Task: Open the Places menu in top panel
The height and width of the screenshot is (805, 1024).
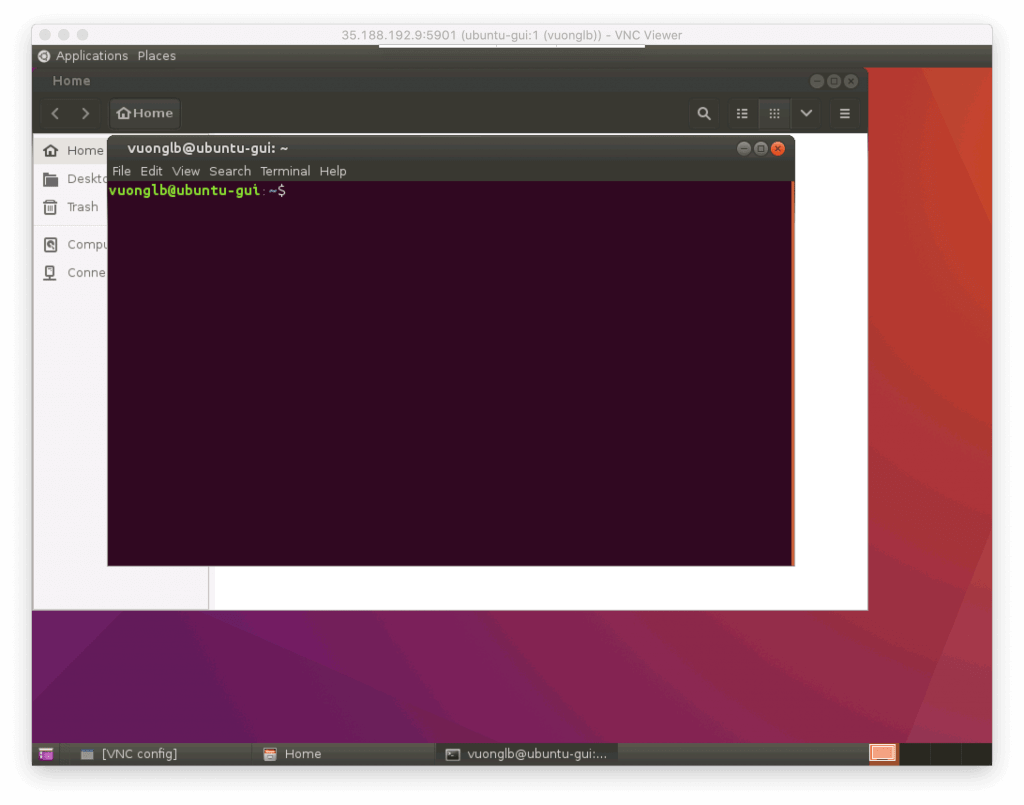Action: (157, 56)
